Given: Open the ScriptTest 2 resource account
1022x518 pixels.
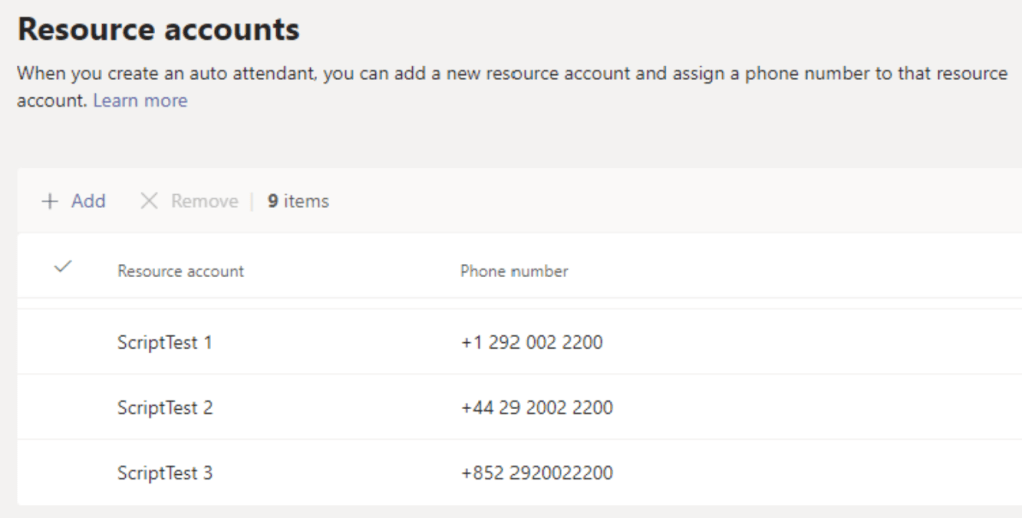Looking at the screenshot, I should 164,408.
